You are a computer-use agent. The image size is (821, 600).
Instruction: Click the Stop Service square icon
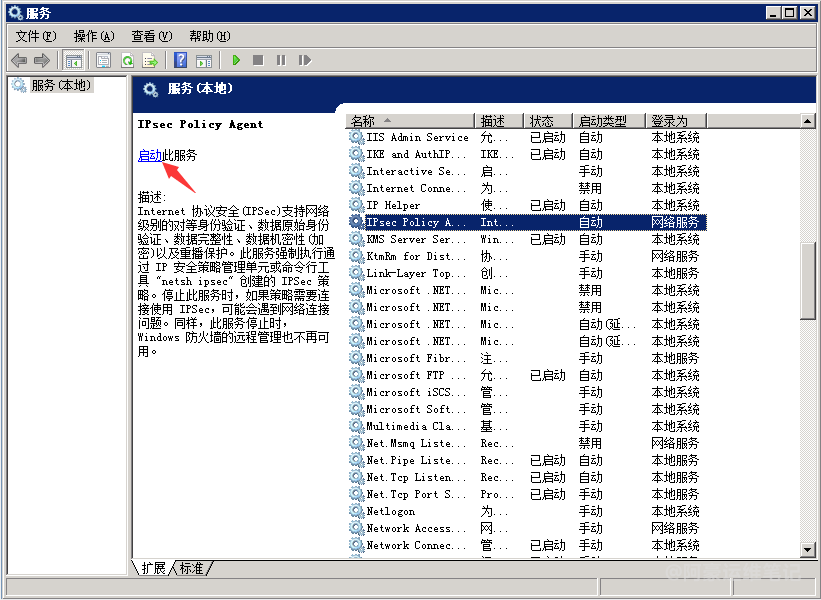(258, 60)
